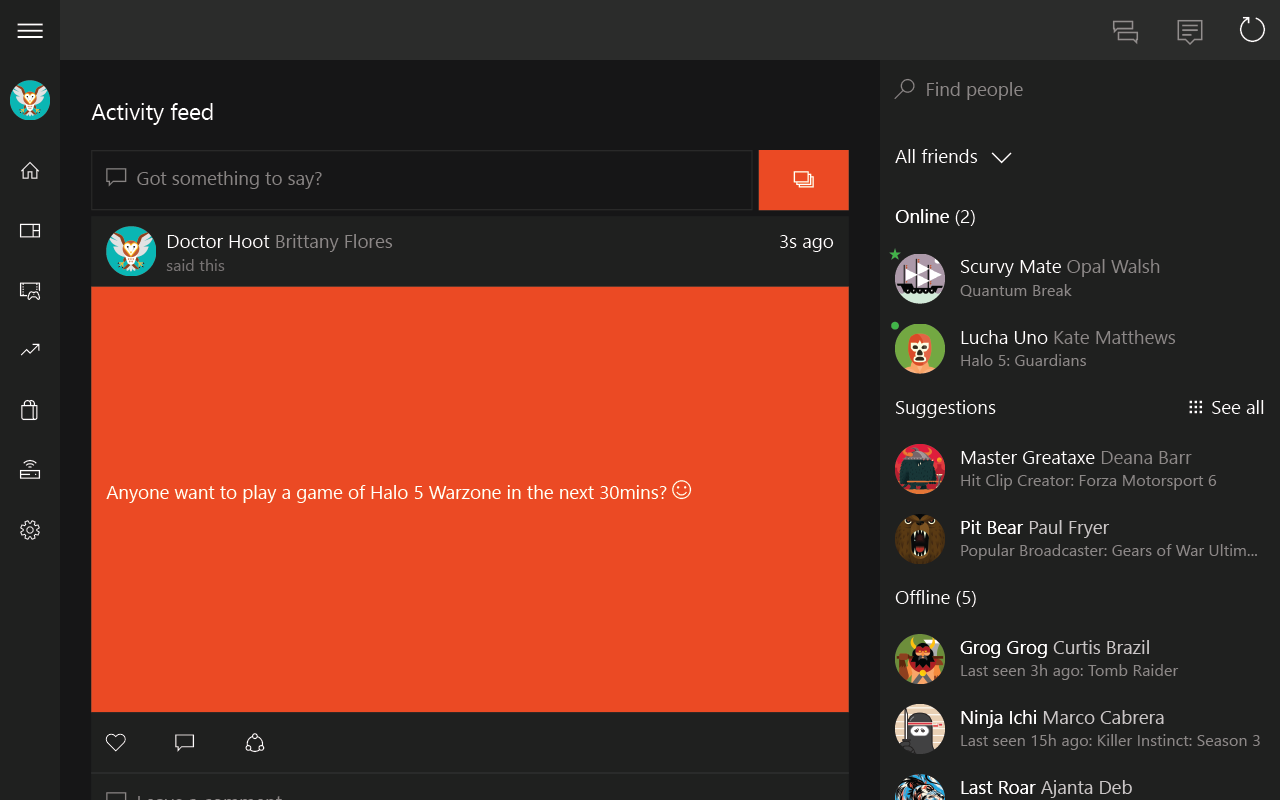This screenshot has height=800, width=1280.
Task: Select the Connect to Xbox One icon
Action: 29,469
